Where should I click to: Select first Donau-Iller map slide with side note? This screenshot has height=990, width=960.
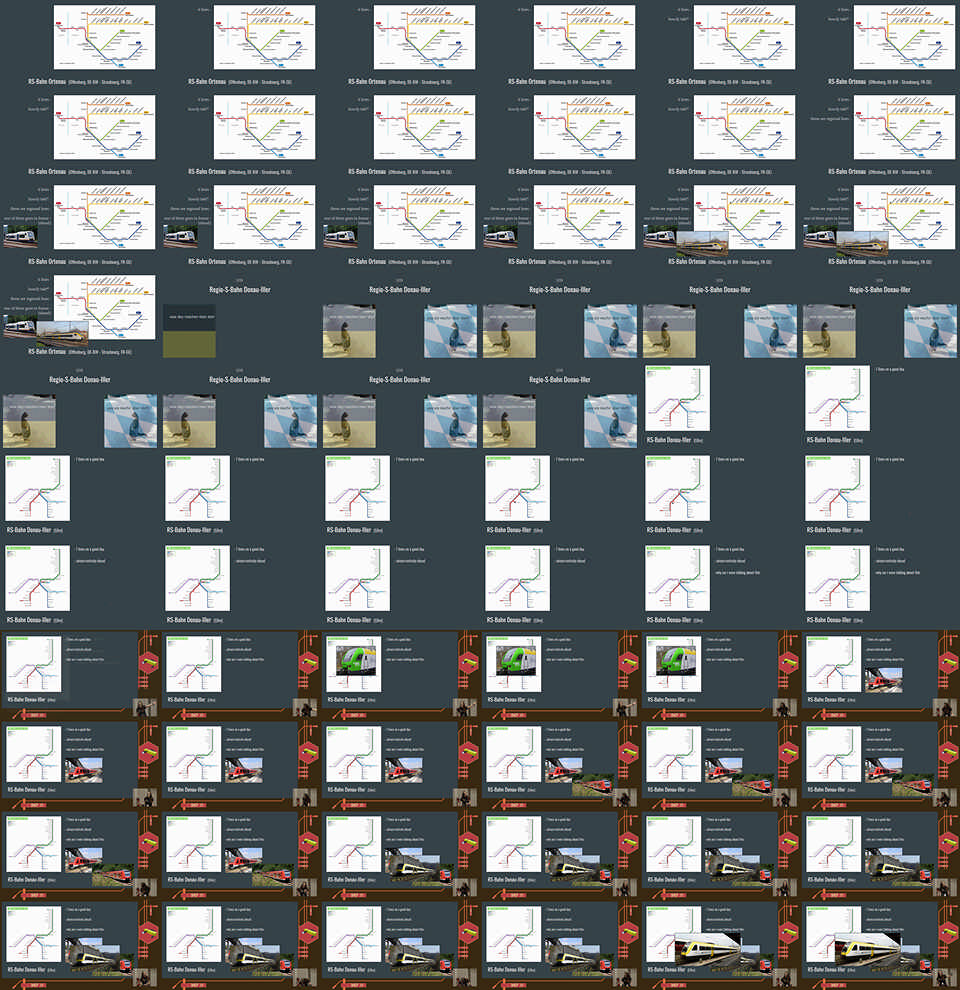tap(837, 399)
